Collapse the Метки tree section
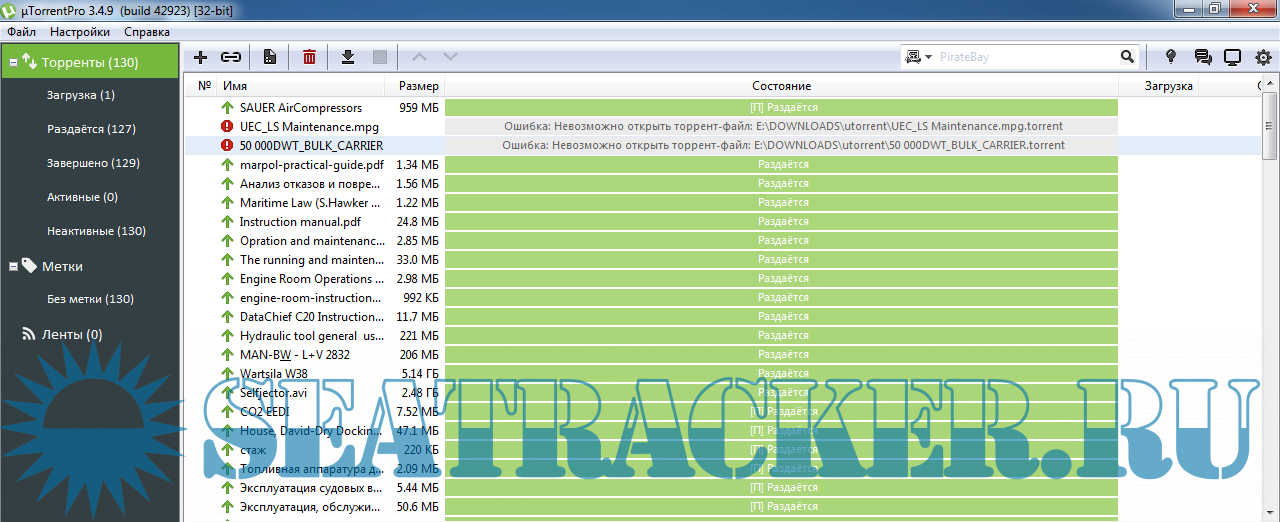 click(x=13, y=267)
